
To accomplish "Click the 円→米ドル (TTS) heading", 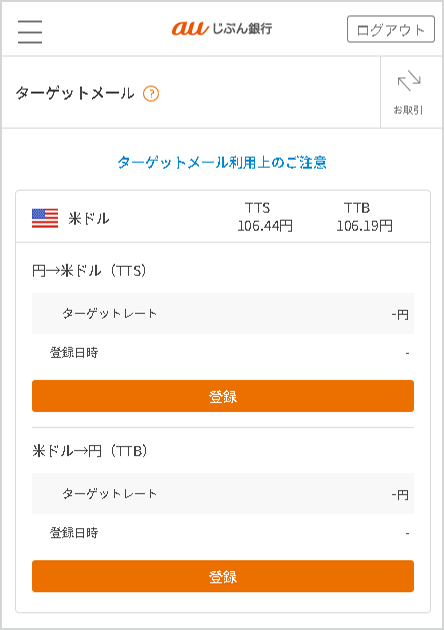I will 89,271.
